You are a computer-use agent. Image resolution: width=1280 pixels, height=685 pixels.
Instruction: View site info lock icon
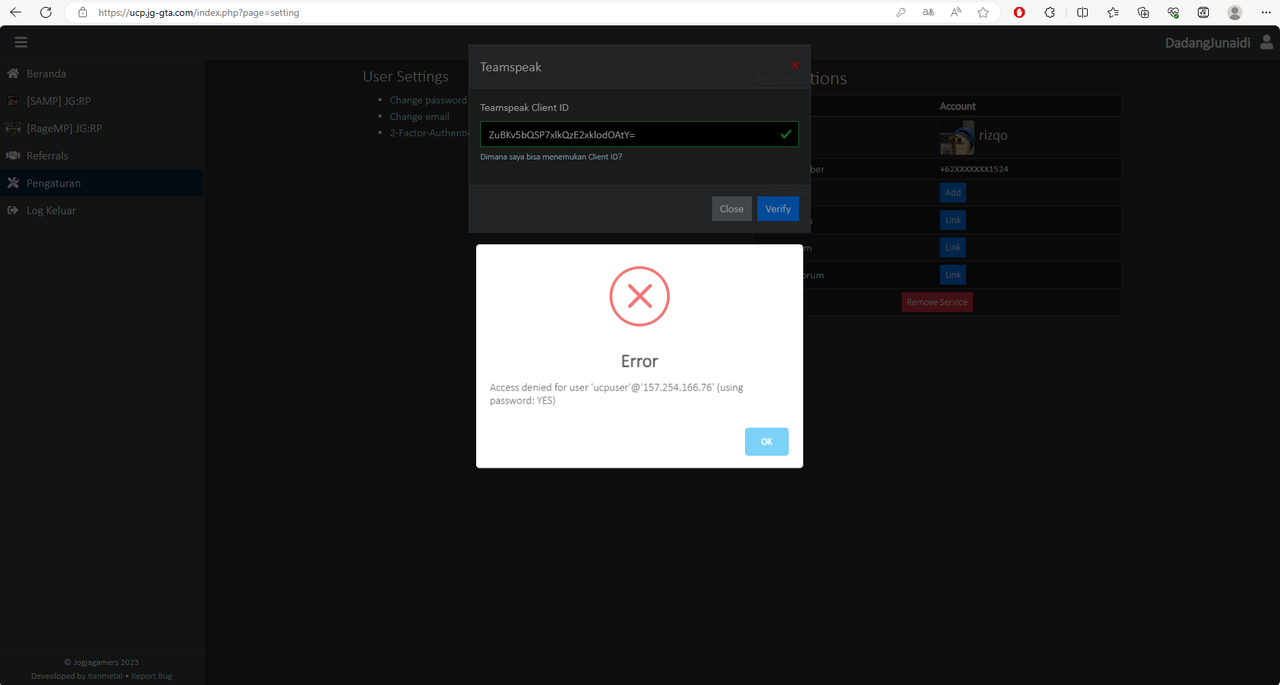point(83,13)
